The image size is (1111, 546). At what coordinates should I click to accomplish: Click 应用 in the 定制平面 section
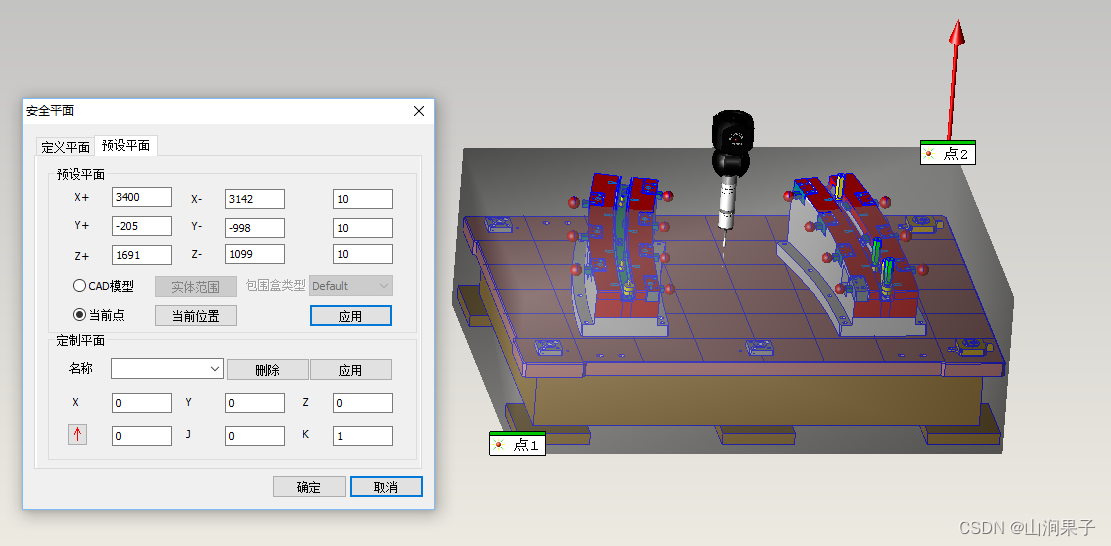[351, 370]
